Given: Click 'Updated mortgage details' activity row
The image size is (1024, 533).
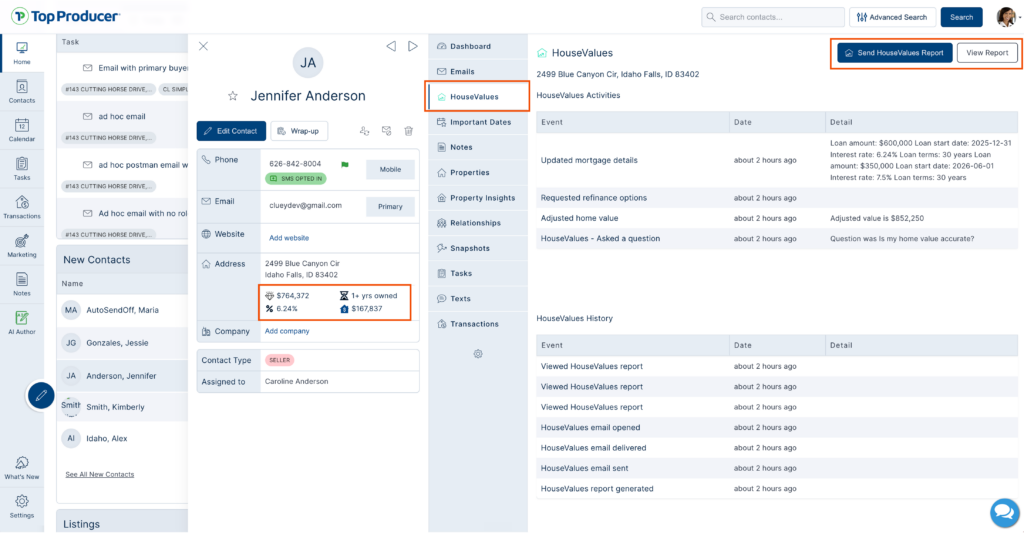Looking at the screenshot, I should click(x=776, y=160).
